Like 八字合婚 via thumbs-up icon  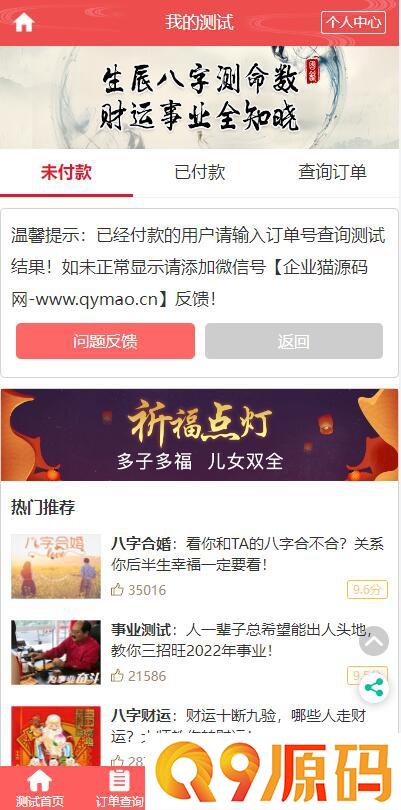(117, 590)
